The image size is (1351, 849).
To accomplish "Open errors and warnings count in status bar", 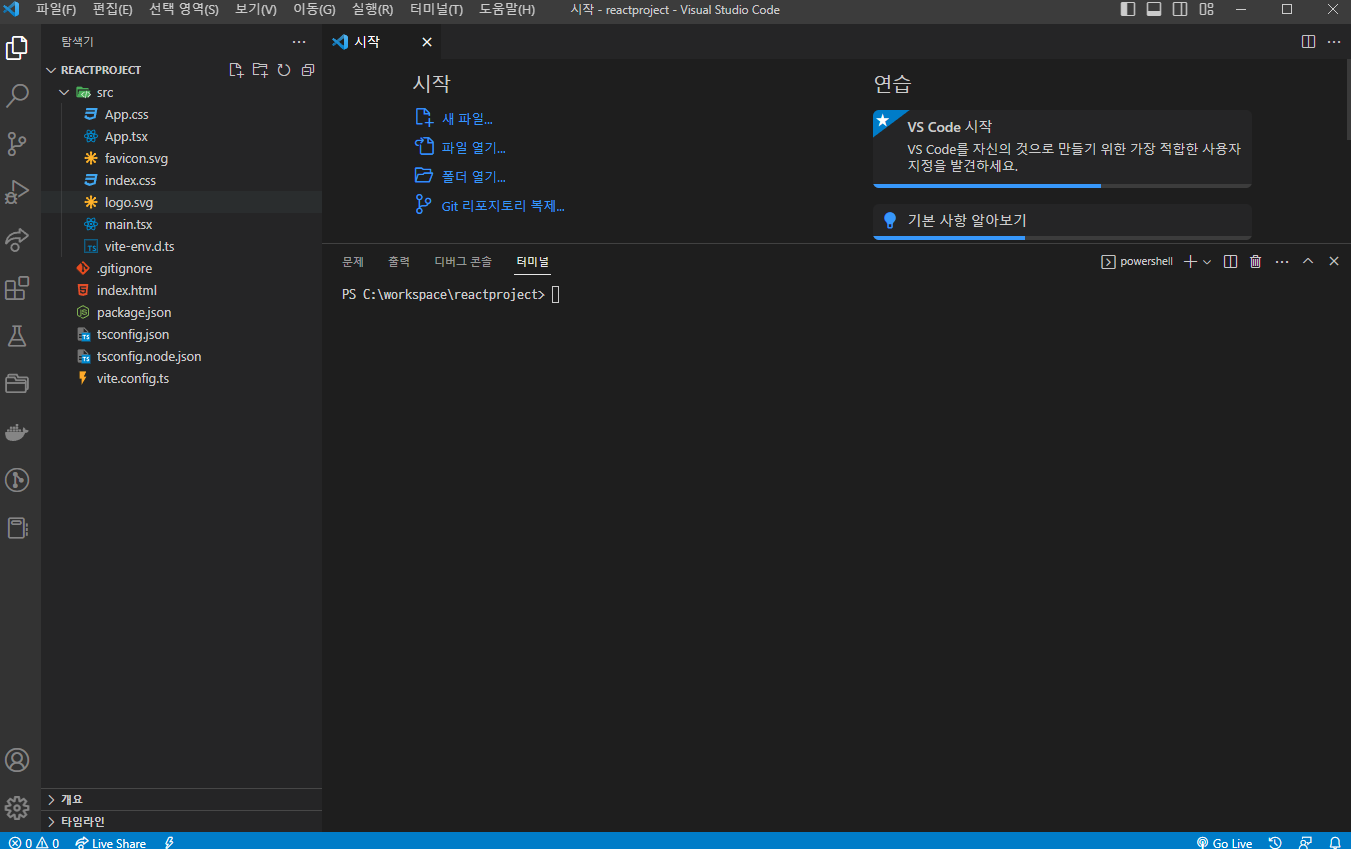I will tap(34, 843).
